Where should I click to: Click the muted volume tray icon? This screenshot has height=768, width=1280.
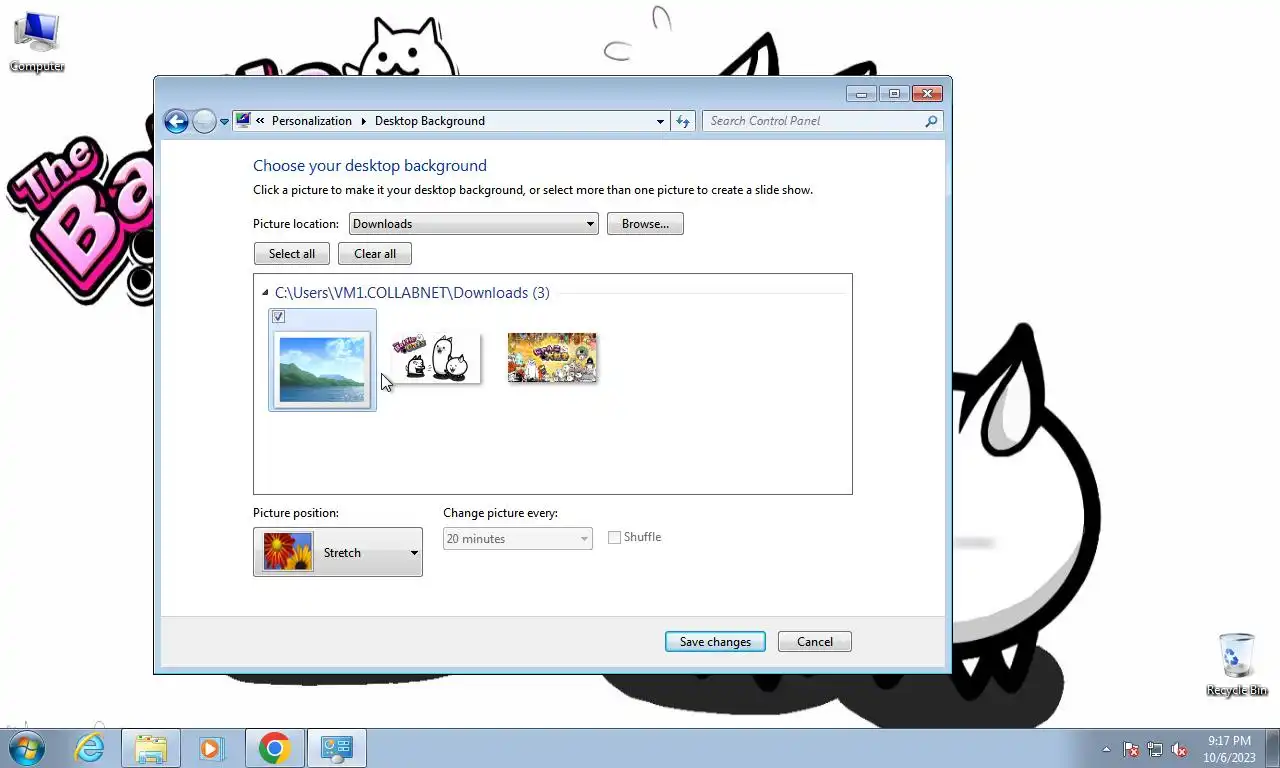[1179, 749]
